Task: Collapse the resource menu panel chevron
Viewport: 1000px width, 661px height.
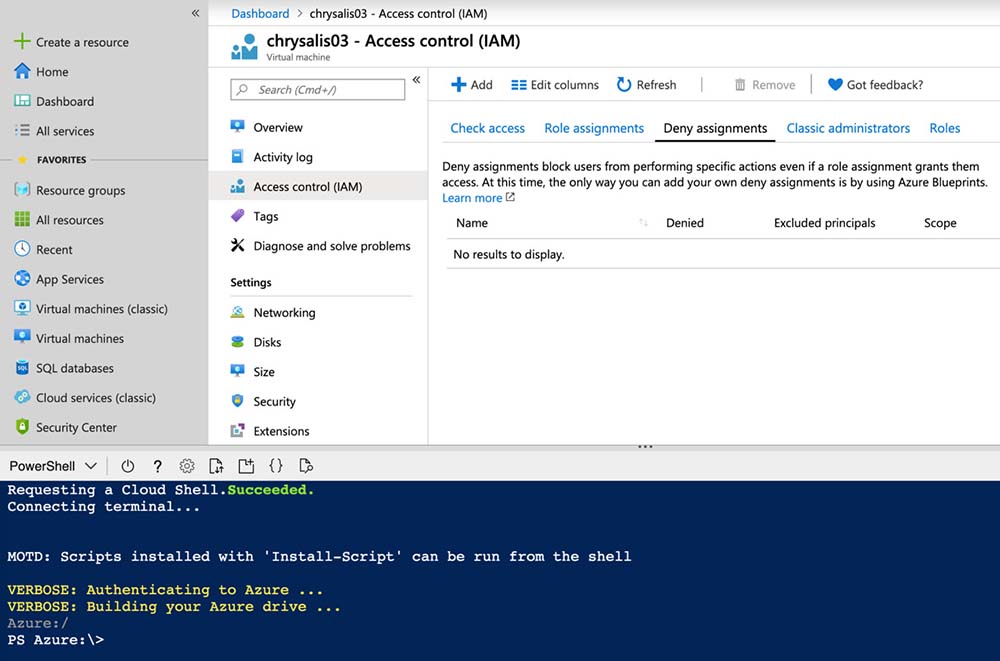Action: pos(416,80)
